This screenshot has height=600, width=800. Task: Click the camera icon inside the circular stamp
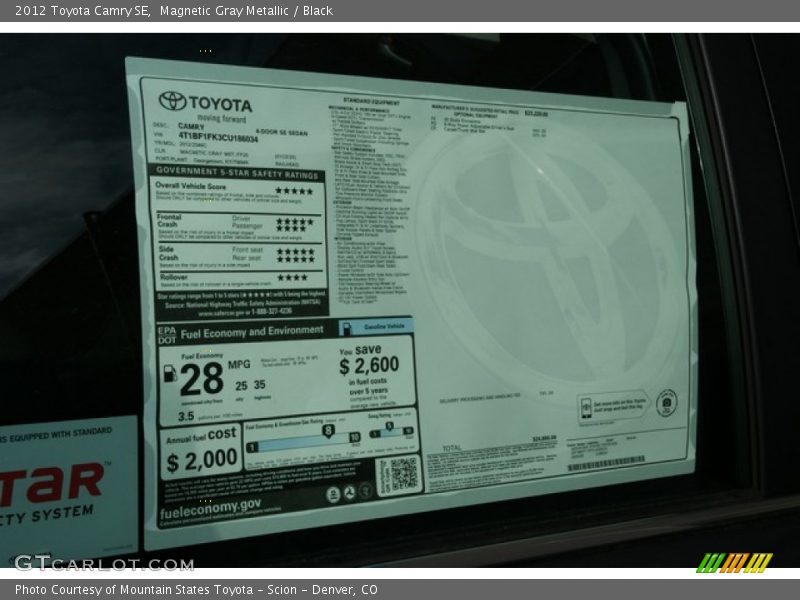pos(666,404)
